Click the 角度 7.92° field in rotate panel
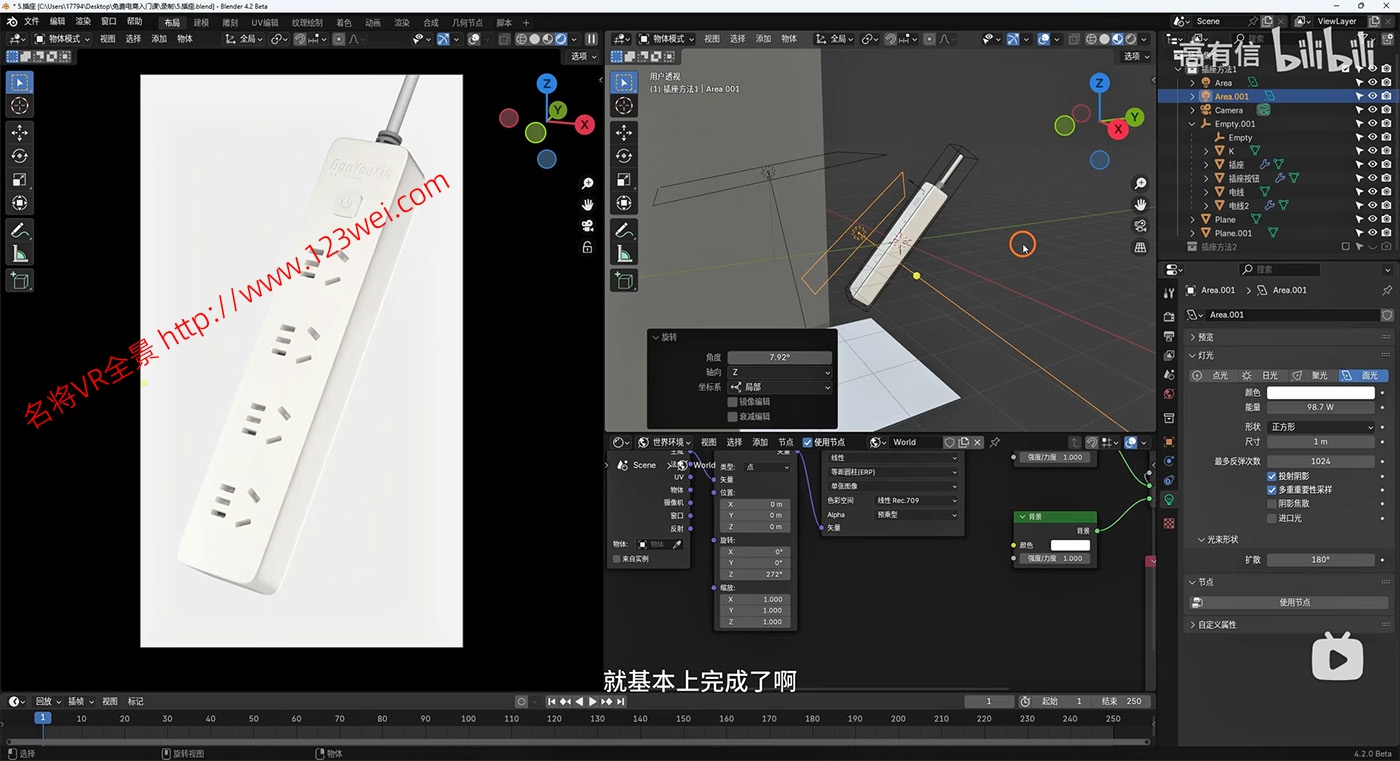 (x=780, y=357)
